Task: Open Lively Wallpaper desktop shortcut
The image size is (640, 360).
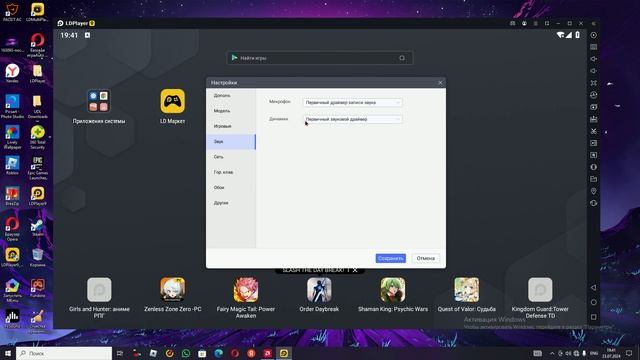Action: pyautogui.click(x=12, y=137)
